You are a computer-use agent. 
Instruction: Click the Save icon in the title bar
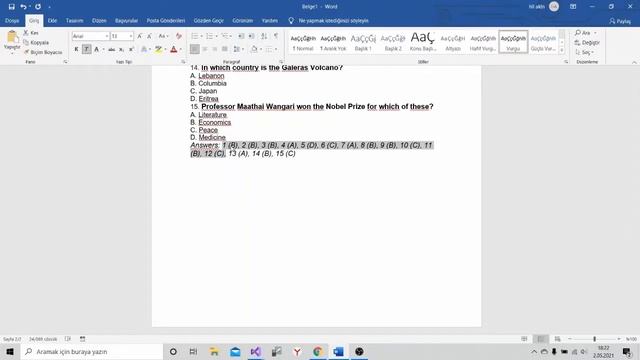coord(11,7)
